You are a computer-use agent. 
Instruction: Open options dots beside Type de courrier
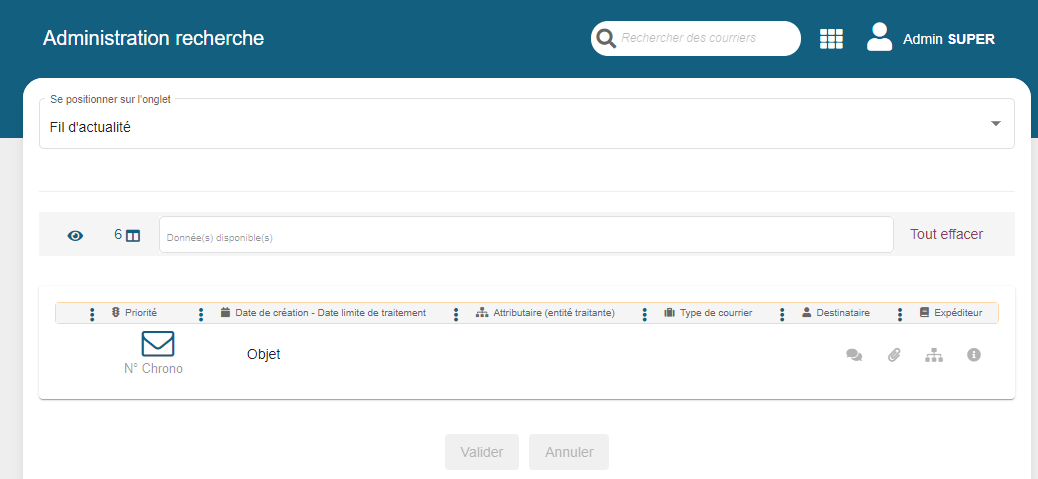[643, 314]
